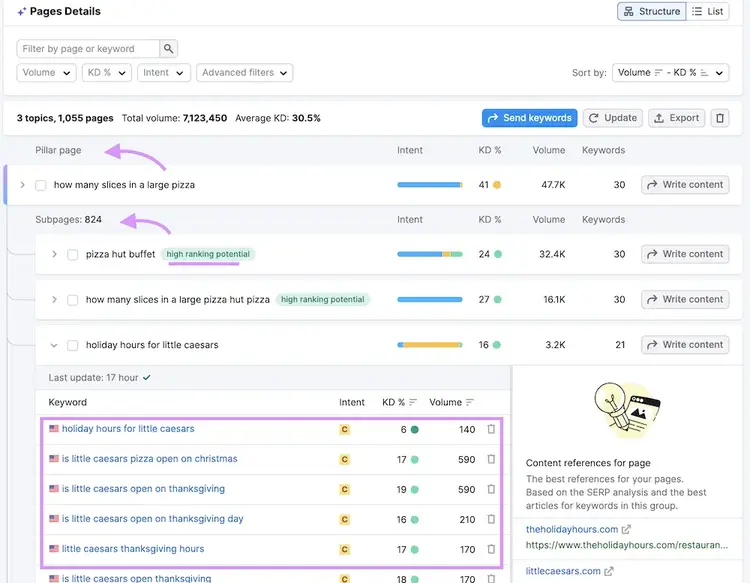
Task: Click intent bar for pillar 'how many slices in a large pizza'
Action: 430,185
